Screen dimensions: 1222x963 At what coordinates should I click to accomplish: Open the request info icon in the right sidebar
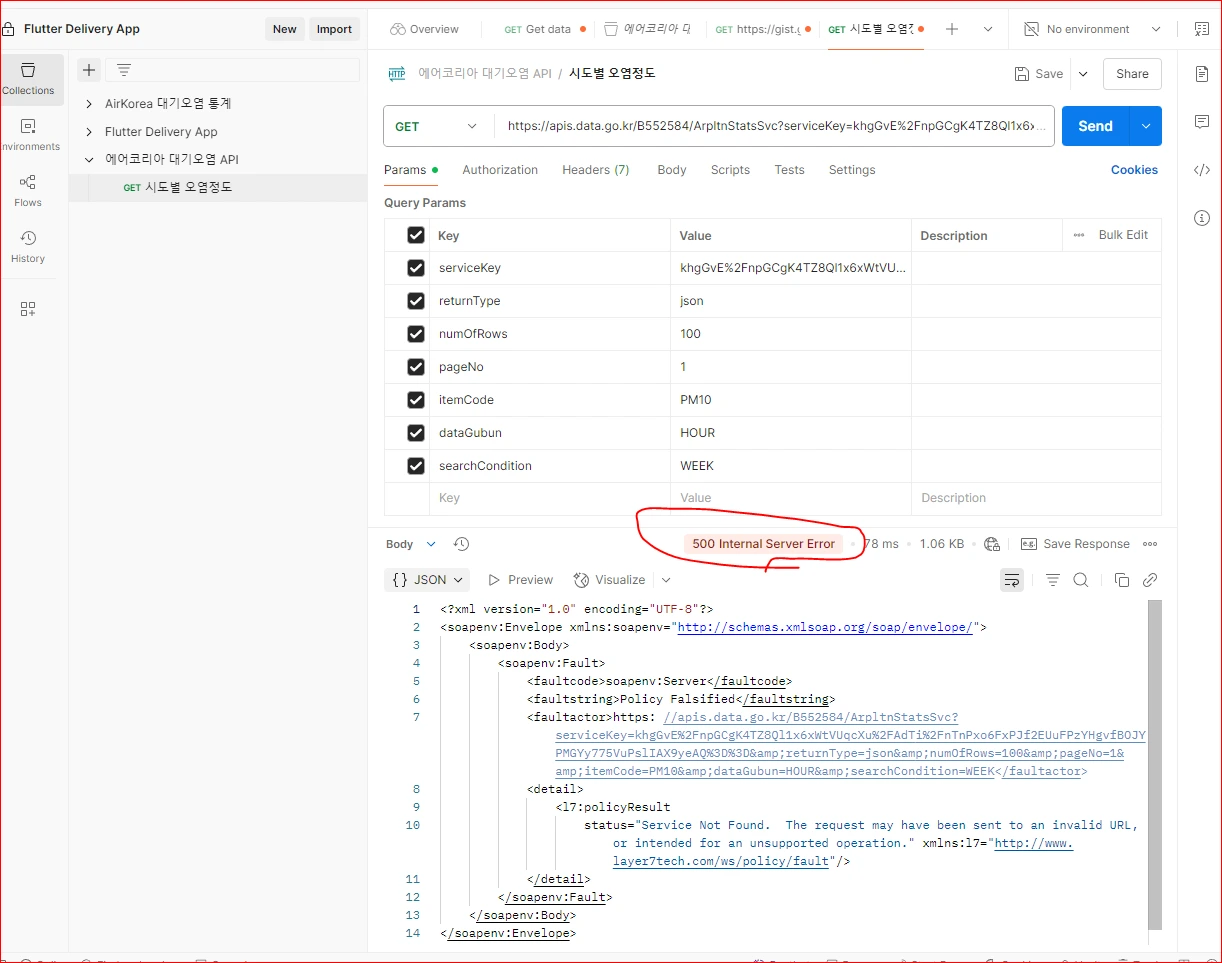tap(1202, 218)
